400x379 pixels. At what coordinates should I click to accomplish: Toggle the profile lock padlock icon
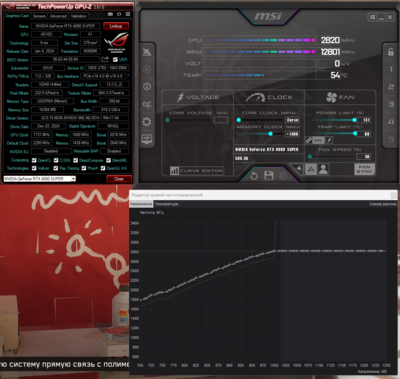coord(391,52)
